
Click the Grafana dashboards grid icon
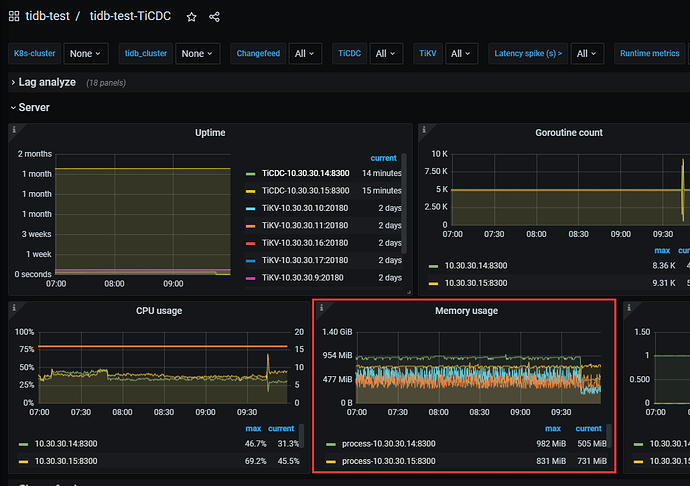pyautogui.click(x=16, y=16)
